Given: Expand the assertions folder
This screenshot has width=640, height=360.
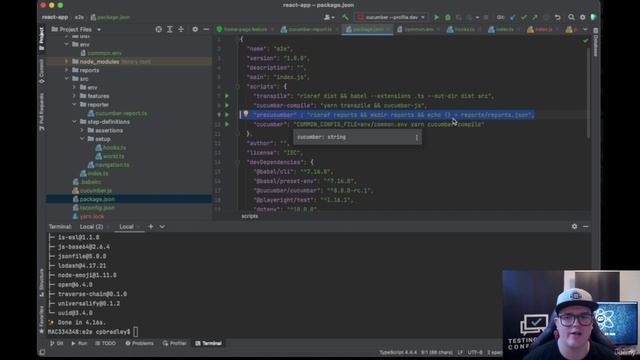Looking at the screenshot, I should (x=82, y=130).
